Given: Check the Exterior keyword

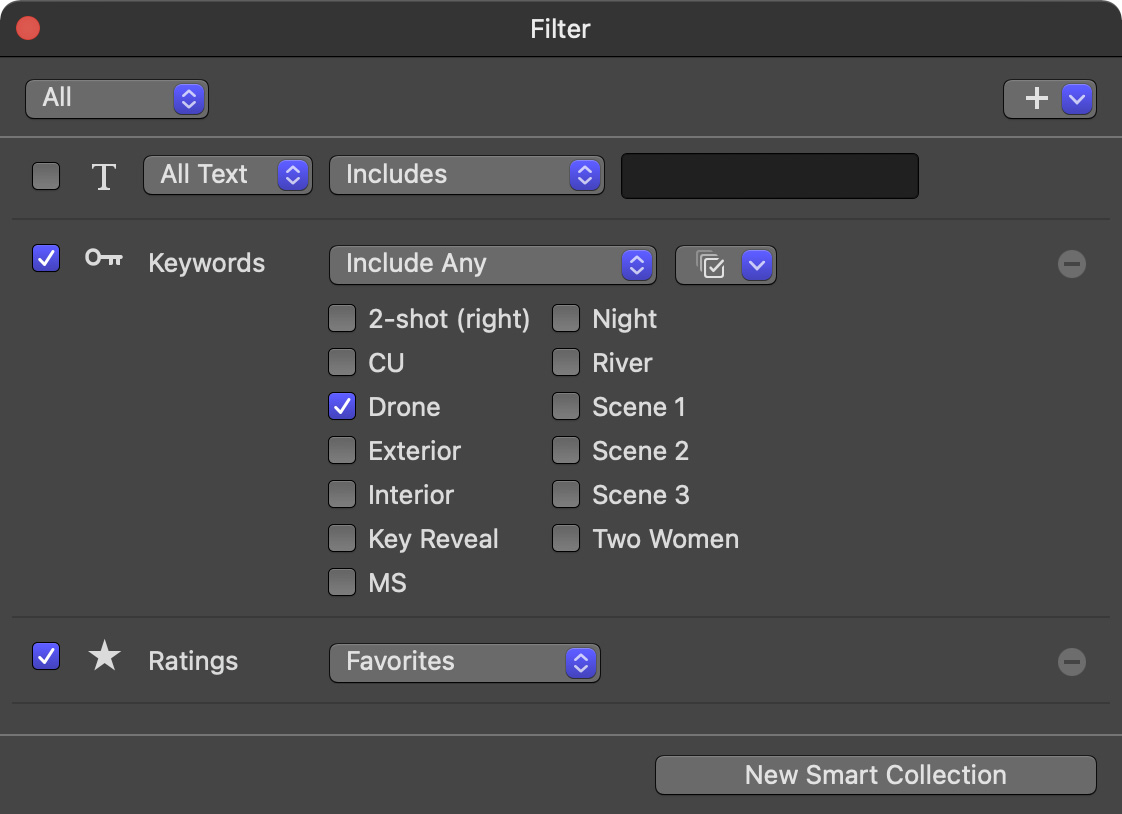Looking at the screenshot, I should click(x=342, y=450).
